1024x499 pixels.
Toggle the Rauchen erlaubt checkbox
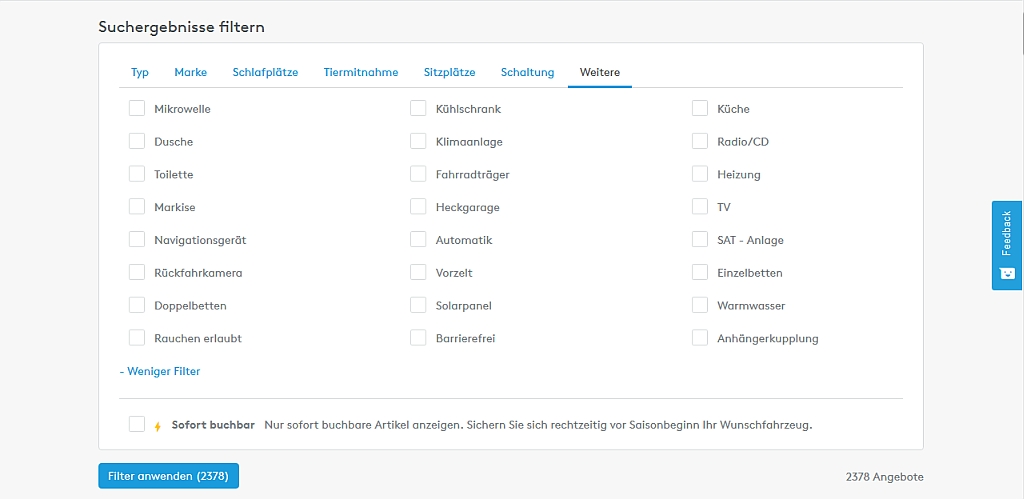tap(137, 338)
